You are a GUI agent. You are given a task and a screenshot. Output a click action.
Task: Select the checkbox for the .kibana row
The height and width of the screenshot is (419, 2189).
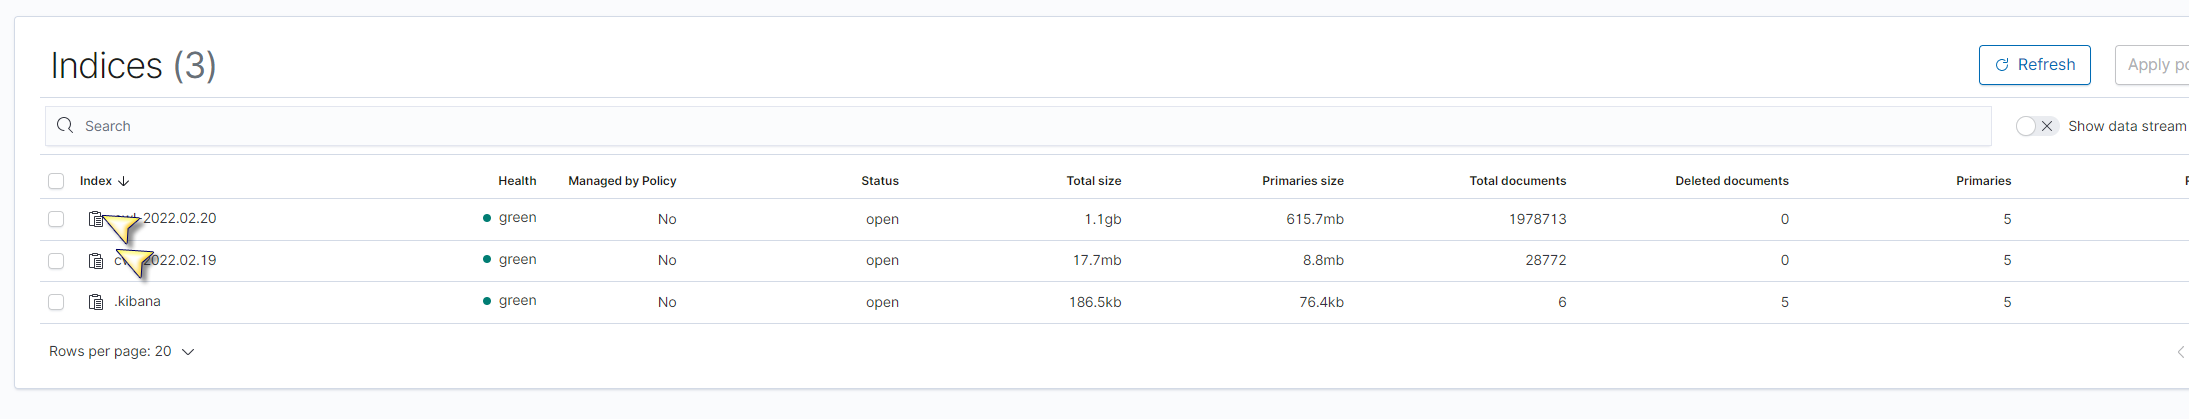coord(56,302)
